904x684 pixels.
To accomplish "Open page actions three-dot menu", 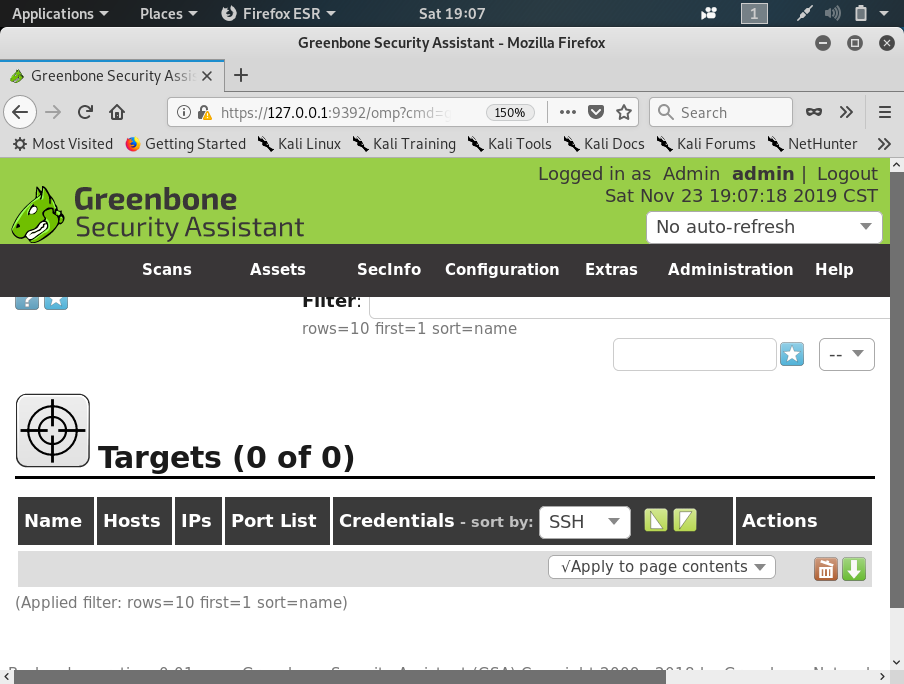I will (x=567, y=112).
